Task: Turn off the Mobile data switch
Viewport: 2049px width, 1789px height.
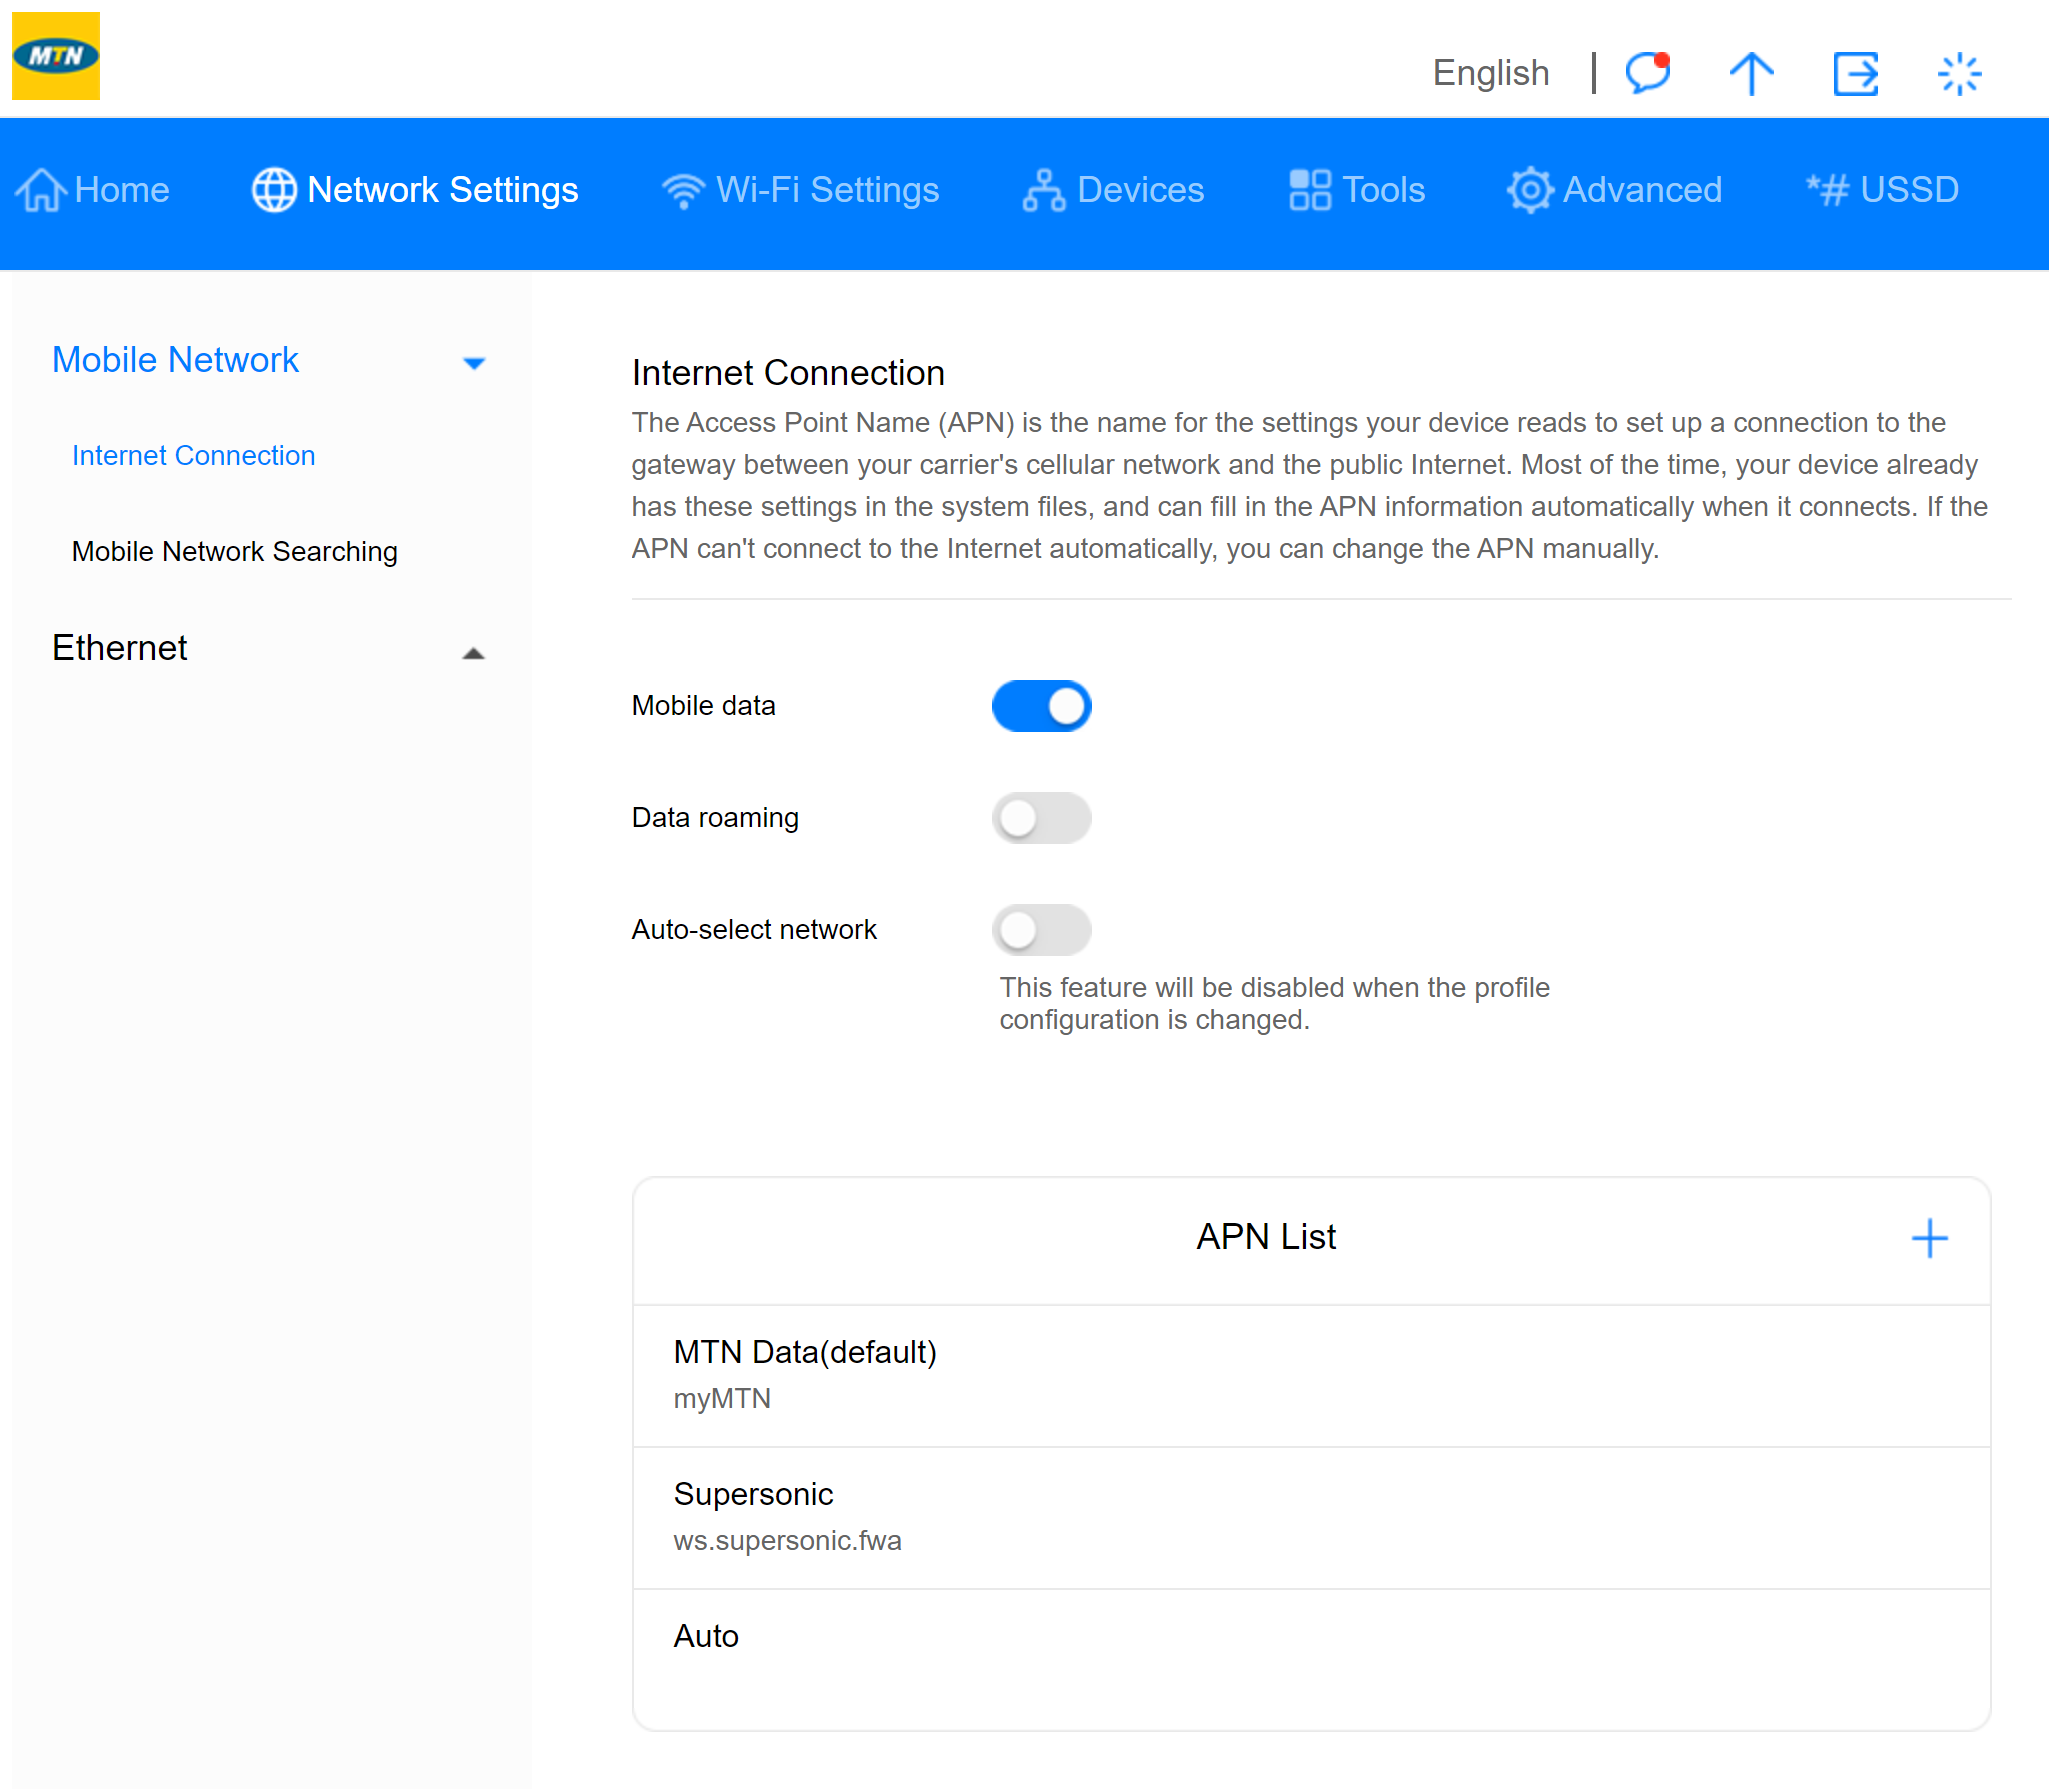Action: point(1041,706)
